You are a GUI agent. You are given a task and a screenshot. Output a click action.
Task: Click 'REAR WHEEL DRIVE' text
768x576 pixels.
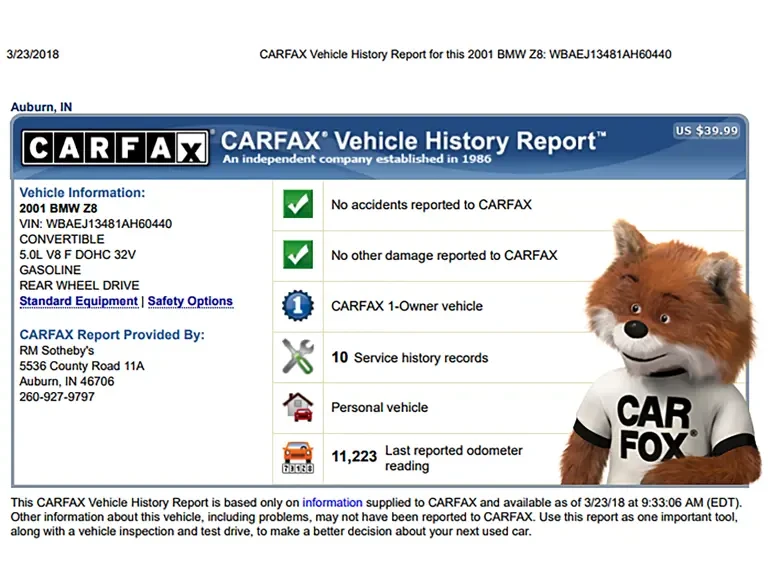[x=79, y=286]
